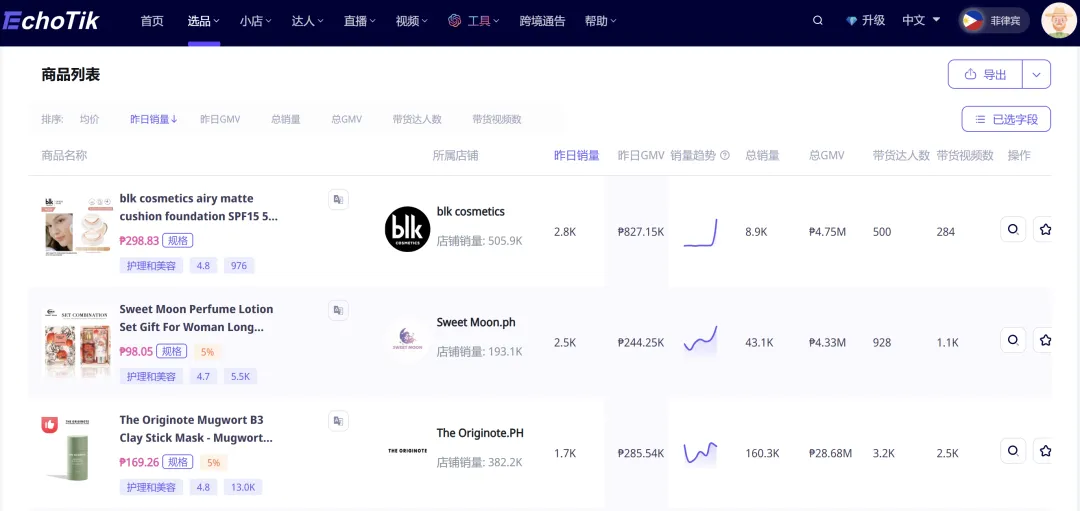This screenshot has height=511, width=1080.
Task: Open 跨境通告 navigation item
Action: coord(542,21)
